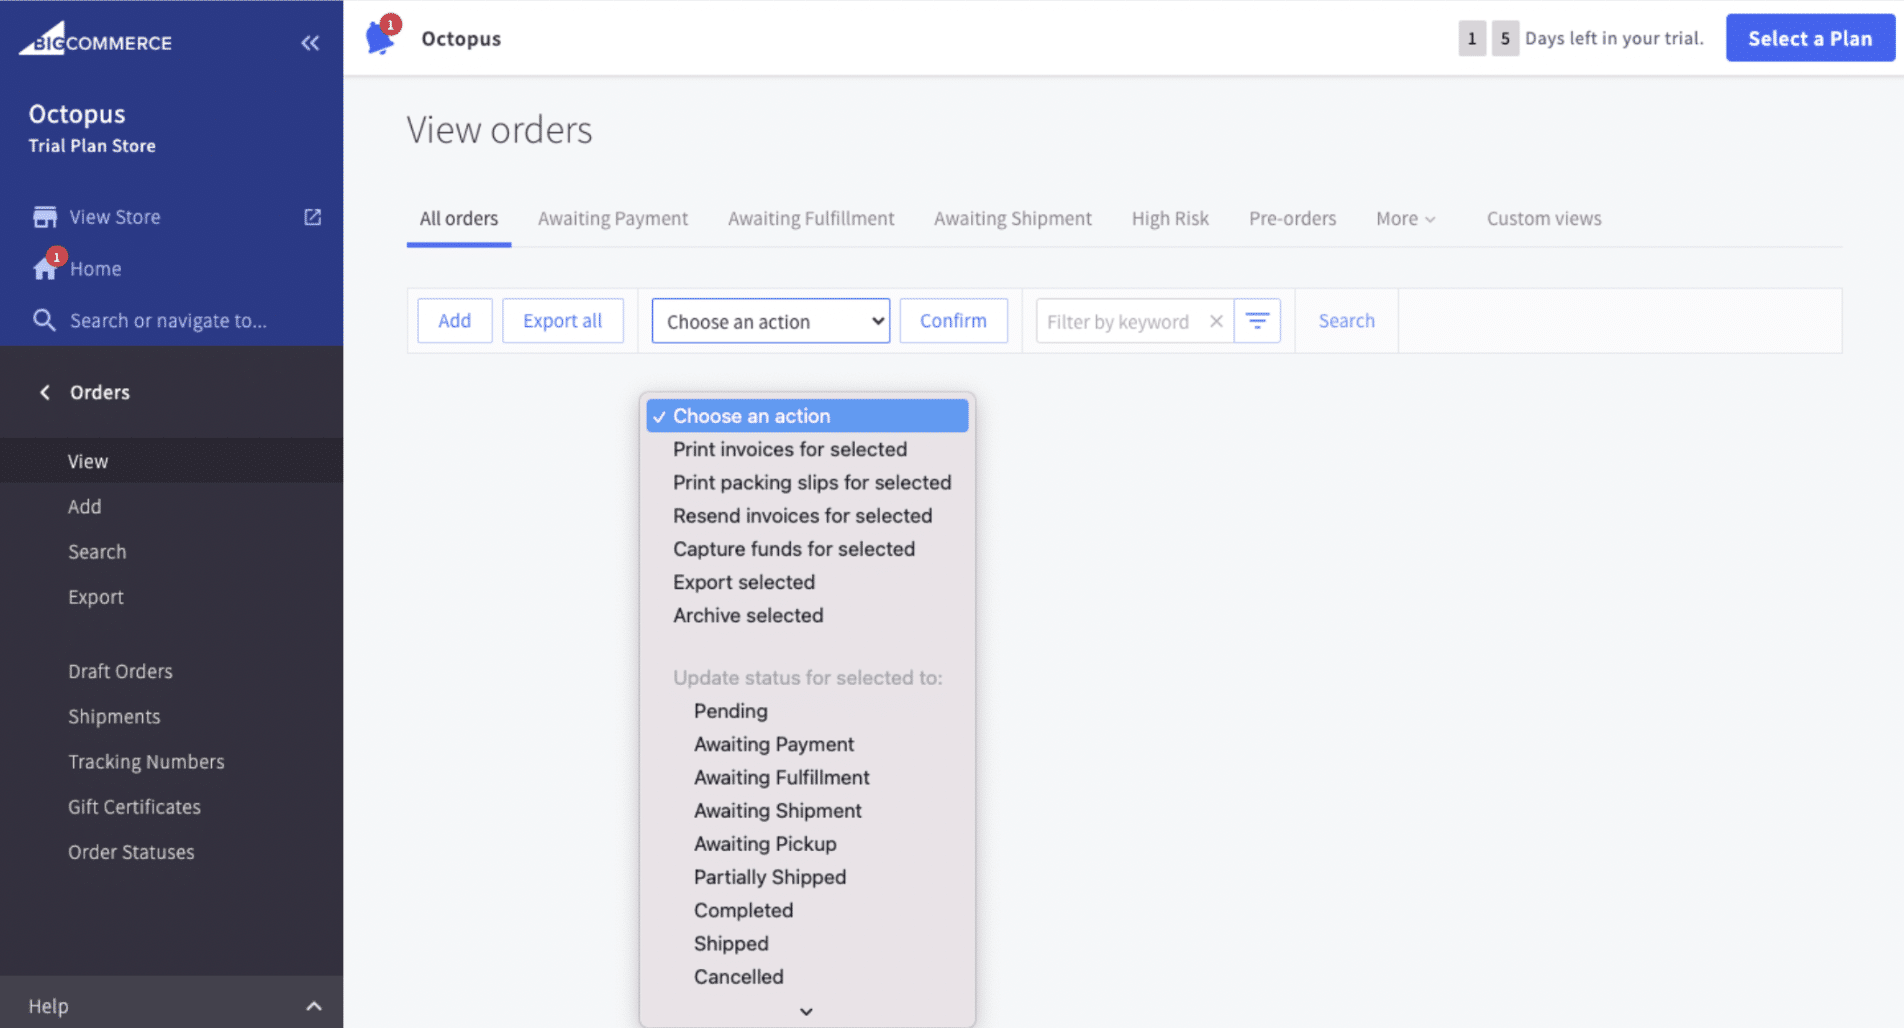This screenshot has height=1028, width=1904.
Task: Switch to All orders tab
Action: point(459,218)
